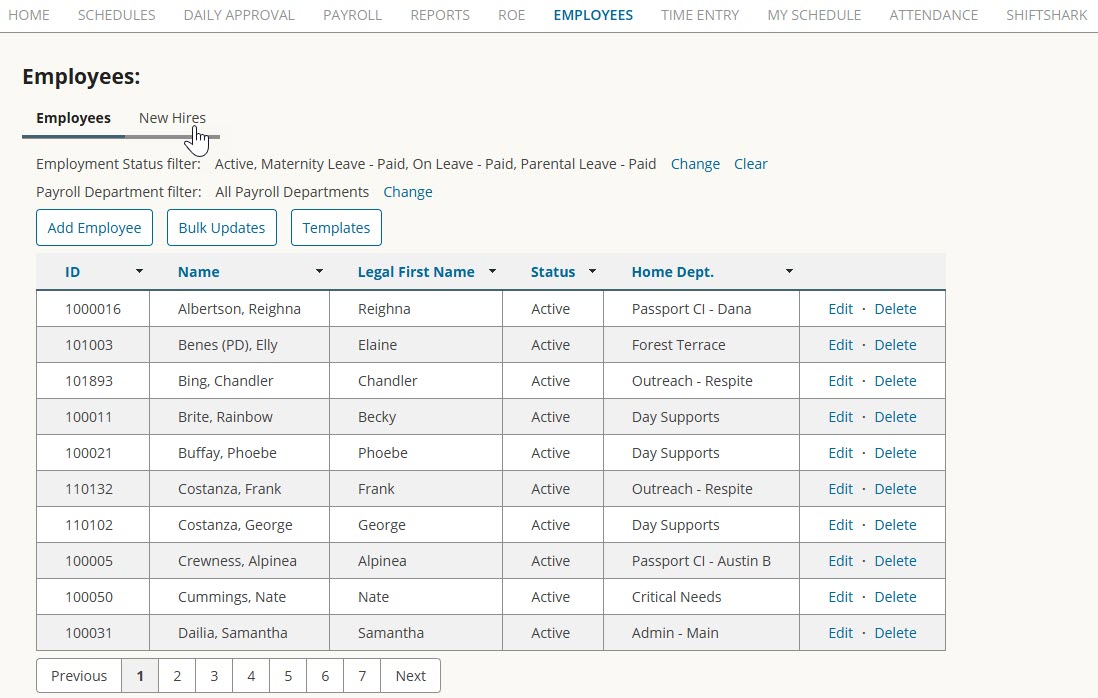The image size is (1098, 698).
Task: Open Bulk Updates
Action: tap(222, 228)
